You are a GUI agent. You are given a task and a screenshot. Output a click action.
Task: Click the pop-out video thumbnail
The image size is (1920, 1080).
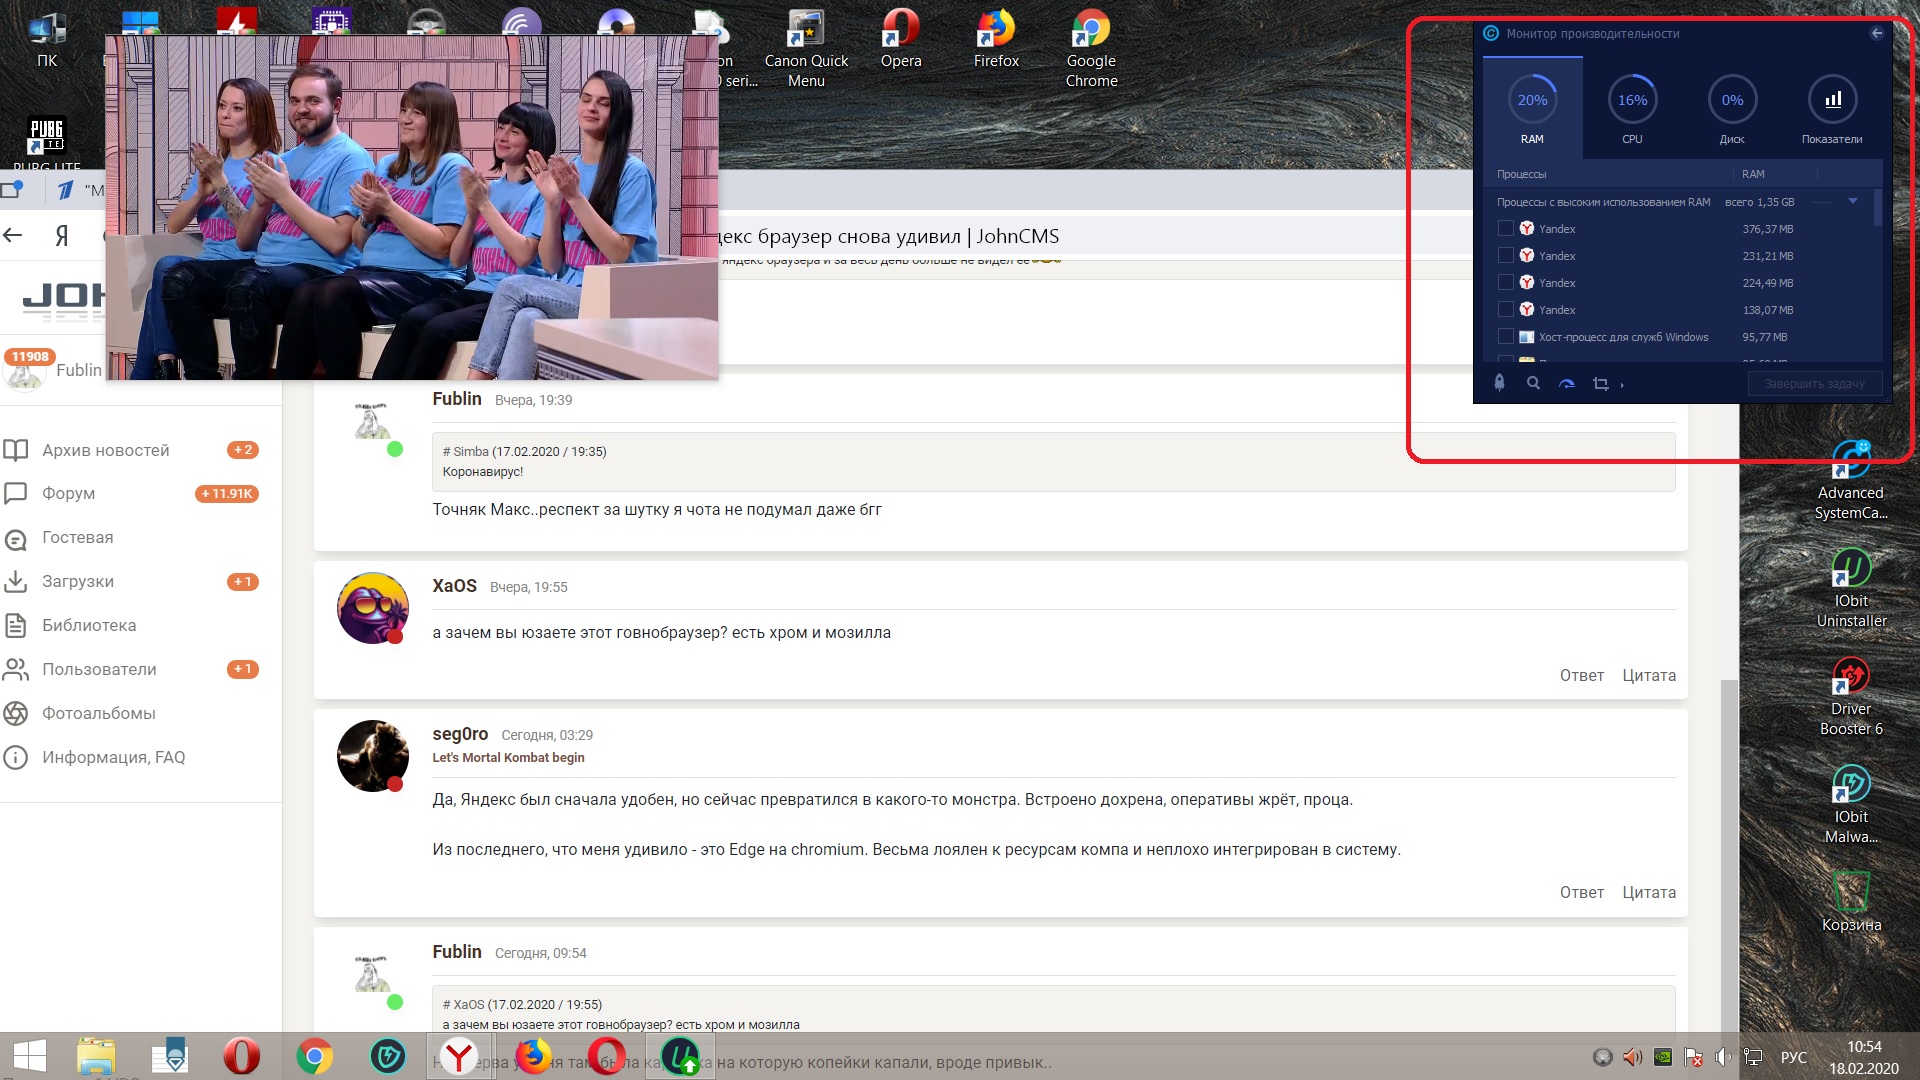point(412,208)
